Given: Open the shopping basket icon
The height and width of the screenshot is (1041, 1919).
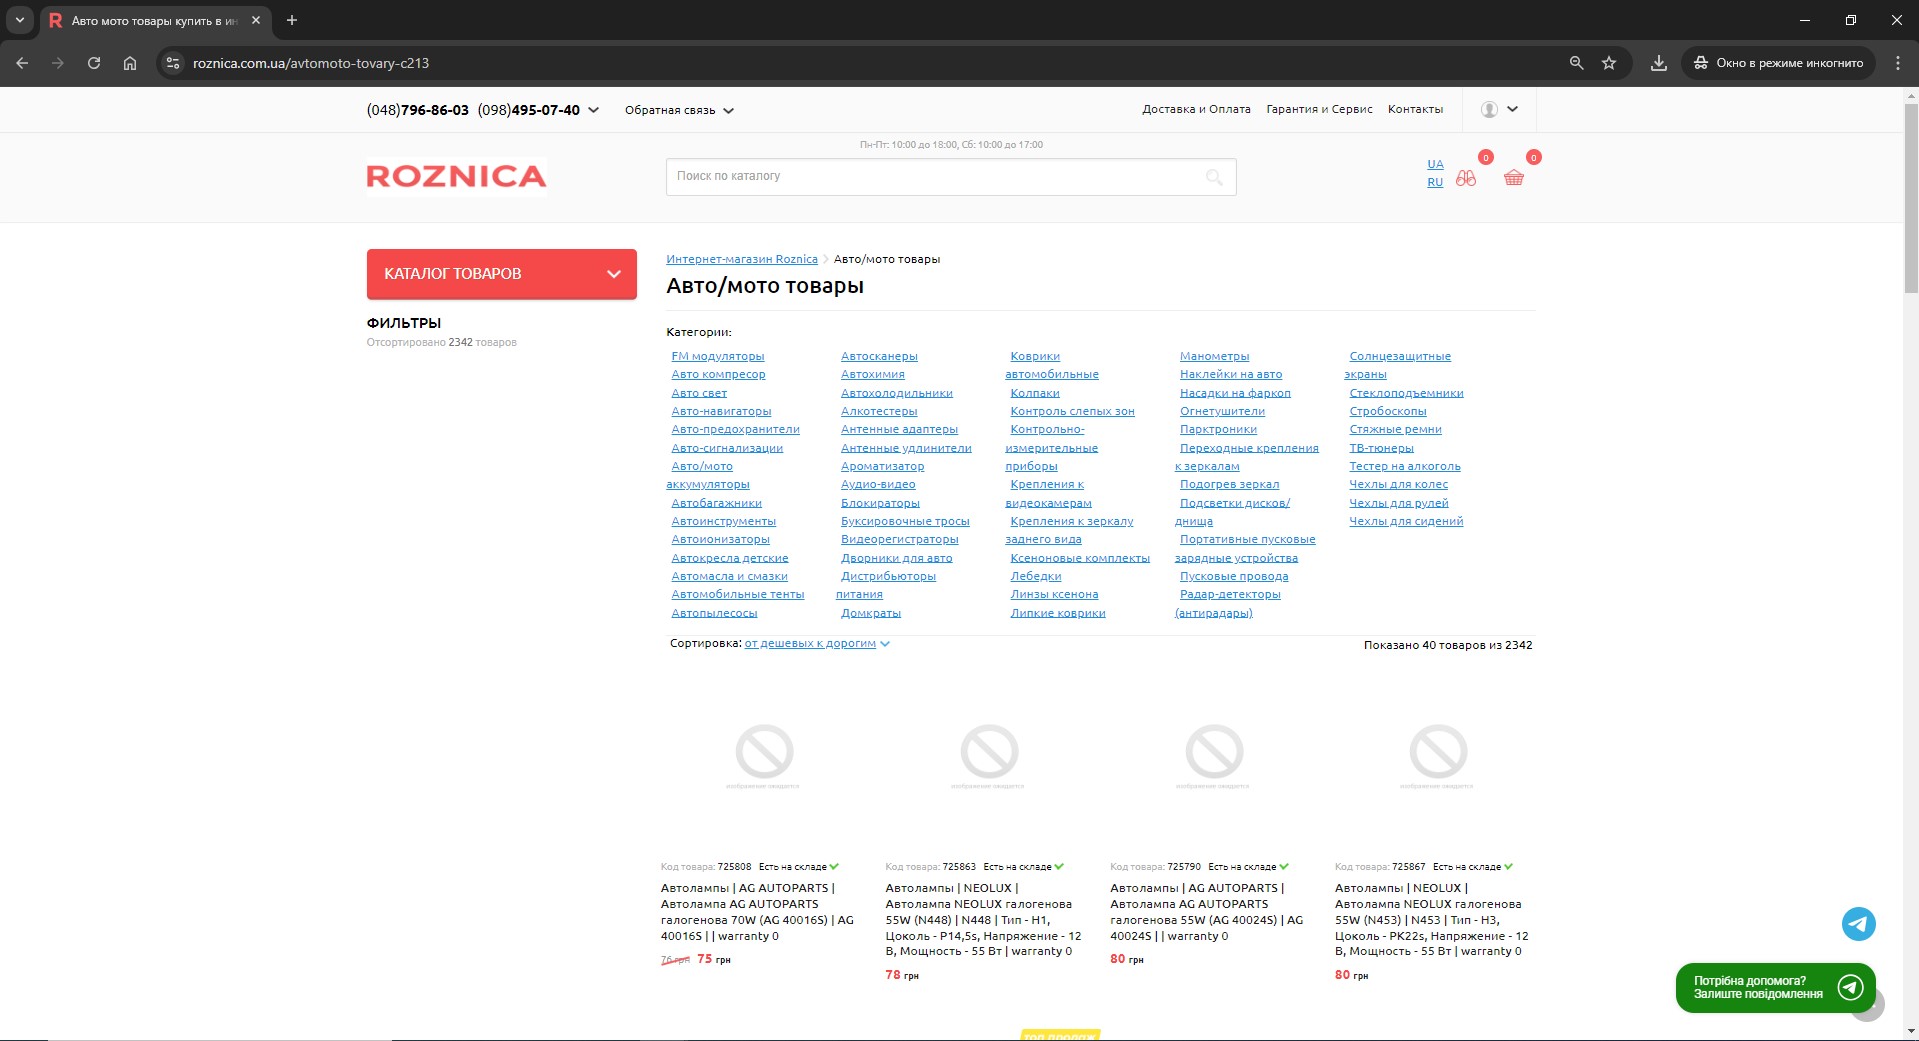Looking at the screenshot, I should tap(1513, 178).
